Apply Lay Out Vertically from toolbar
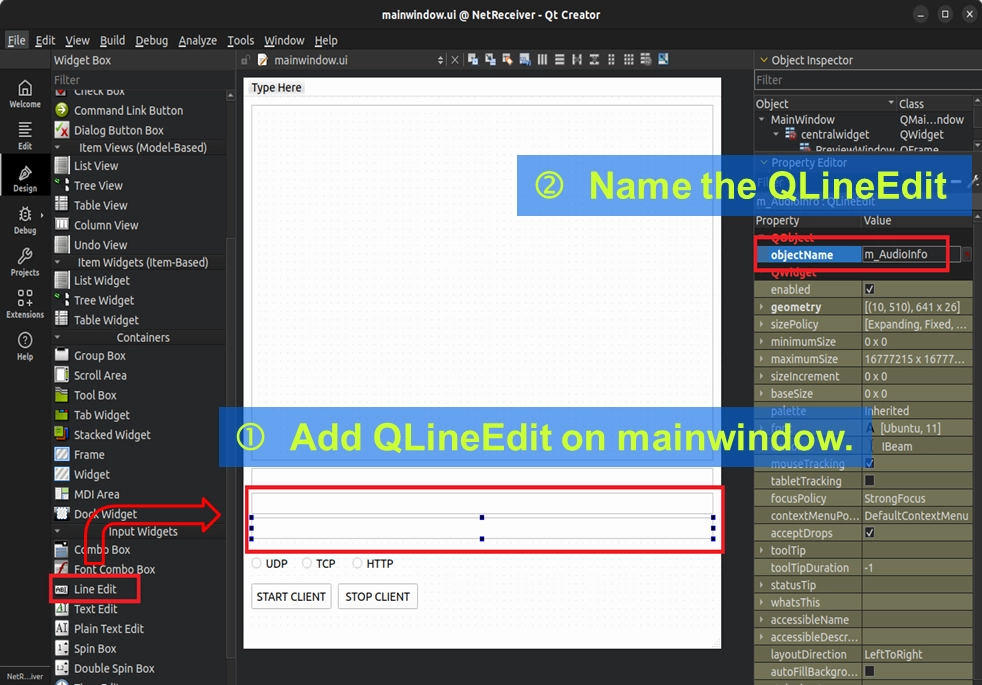Screen dimensions: 982x685 559,59
